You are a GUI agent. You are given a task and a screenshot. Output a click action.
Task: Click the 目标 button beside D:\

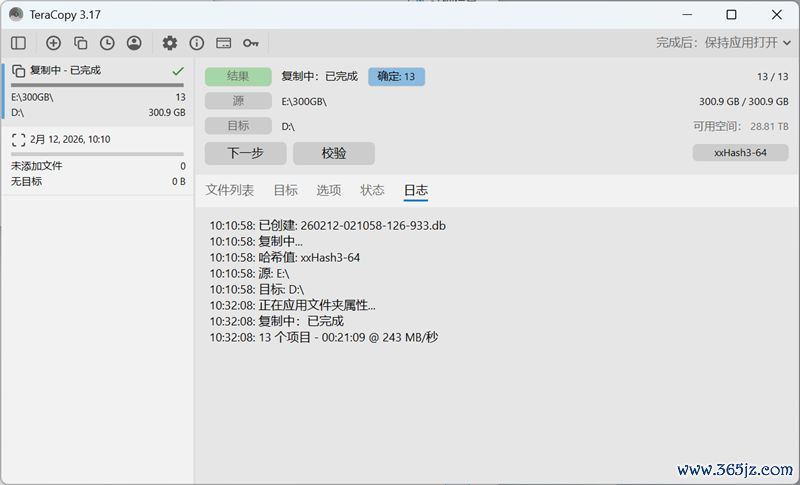[x=238, y=125]
